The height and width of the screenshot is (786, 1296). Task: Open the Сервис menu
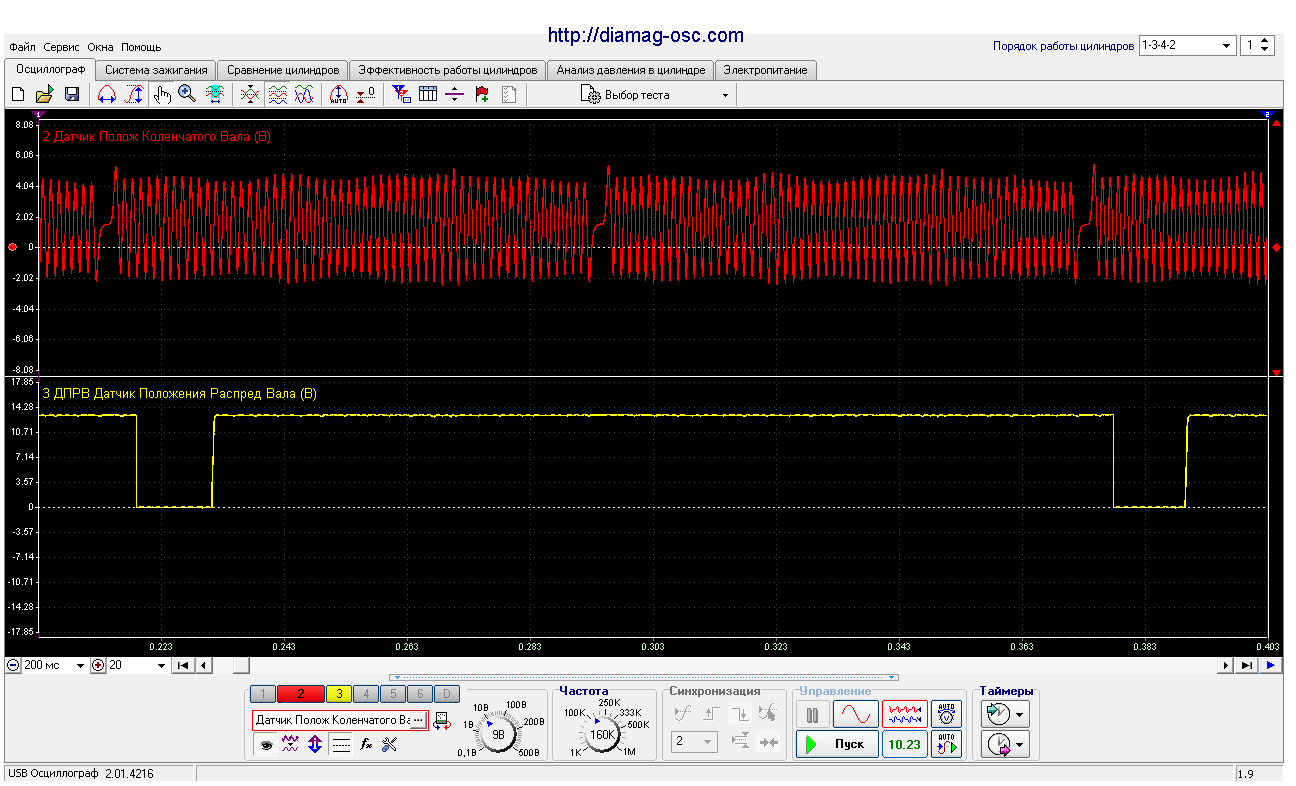pos(62,47)
